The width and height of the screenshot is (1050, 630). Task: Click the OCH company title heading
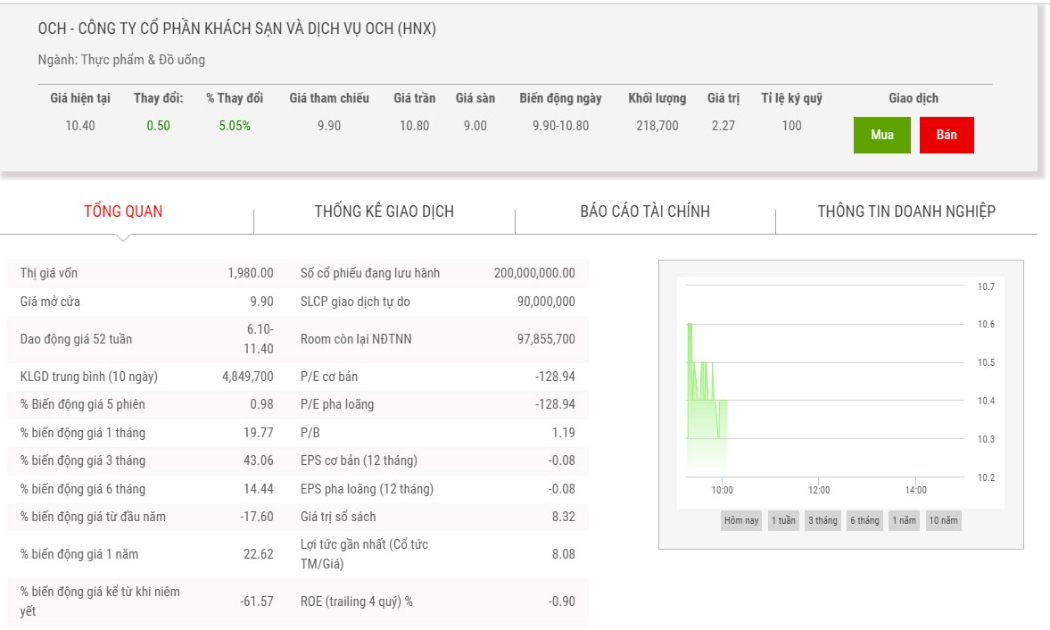(x=237, y=29)
